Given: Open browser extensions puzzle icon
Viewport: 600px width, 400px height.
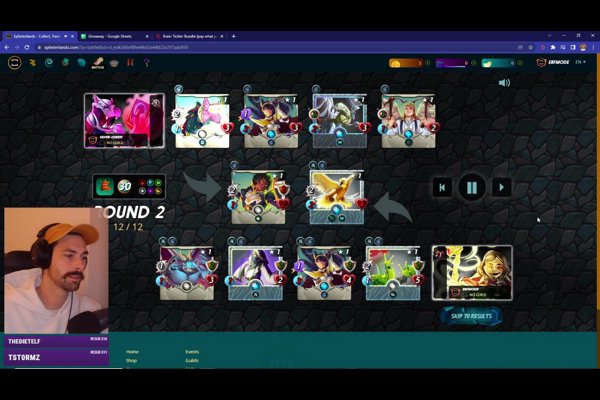Looking at the screenshot, I should tap(553, 47).
